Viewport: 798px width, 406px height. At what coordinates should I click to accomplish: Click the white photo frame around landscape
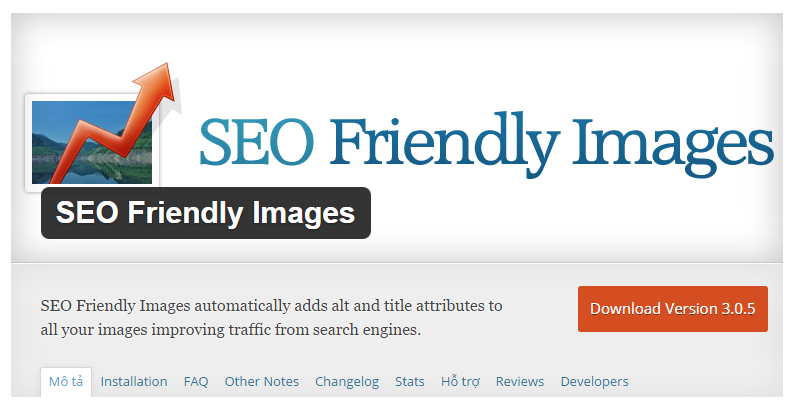coord(92,142)
